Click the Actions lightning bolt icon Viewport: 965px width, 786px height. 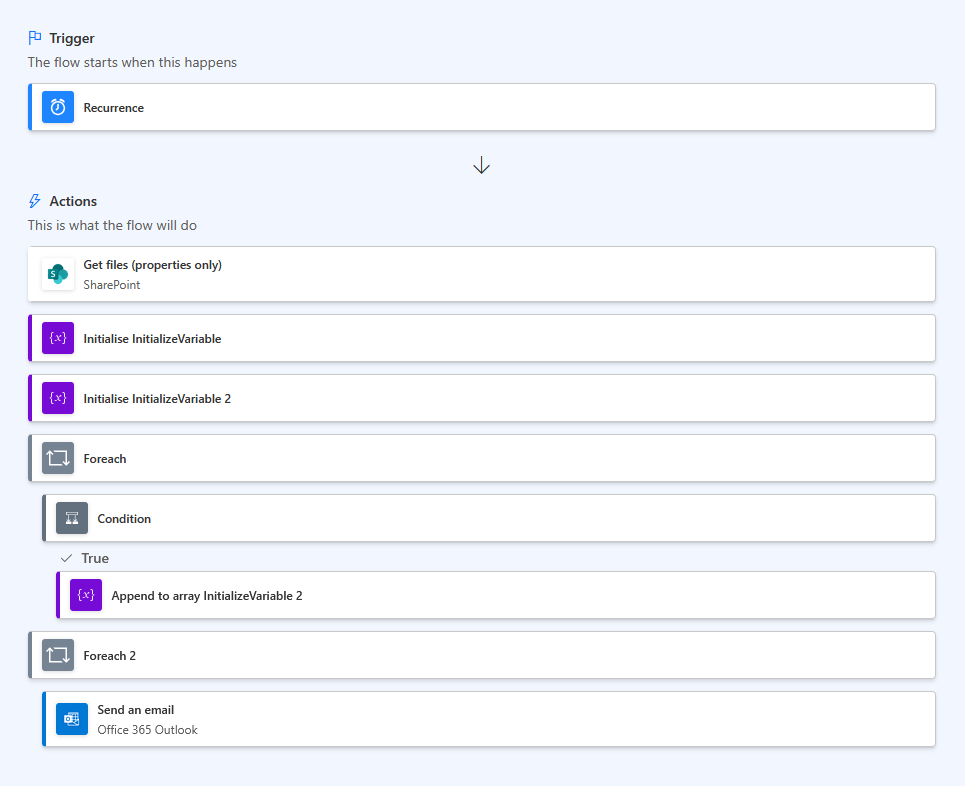click(x=35, y=201)
